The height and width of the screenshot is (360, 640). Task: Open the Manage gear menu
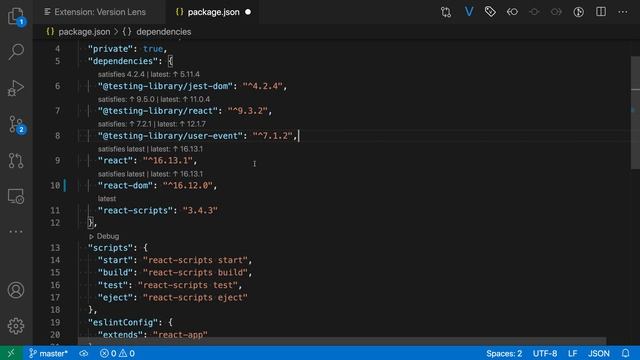(16, 326)
